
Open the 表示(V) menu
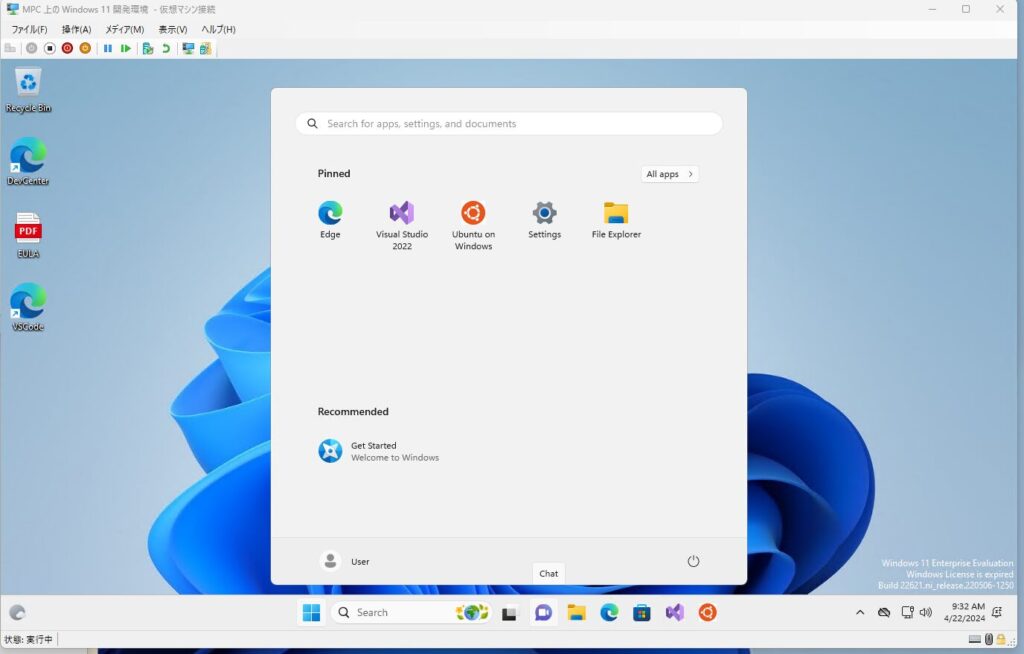point(173,29)
